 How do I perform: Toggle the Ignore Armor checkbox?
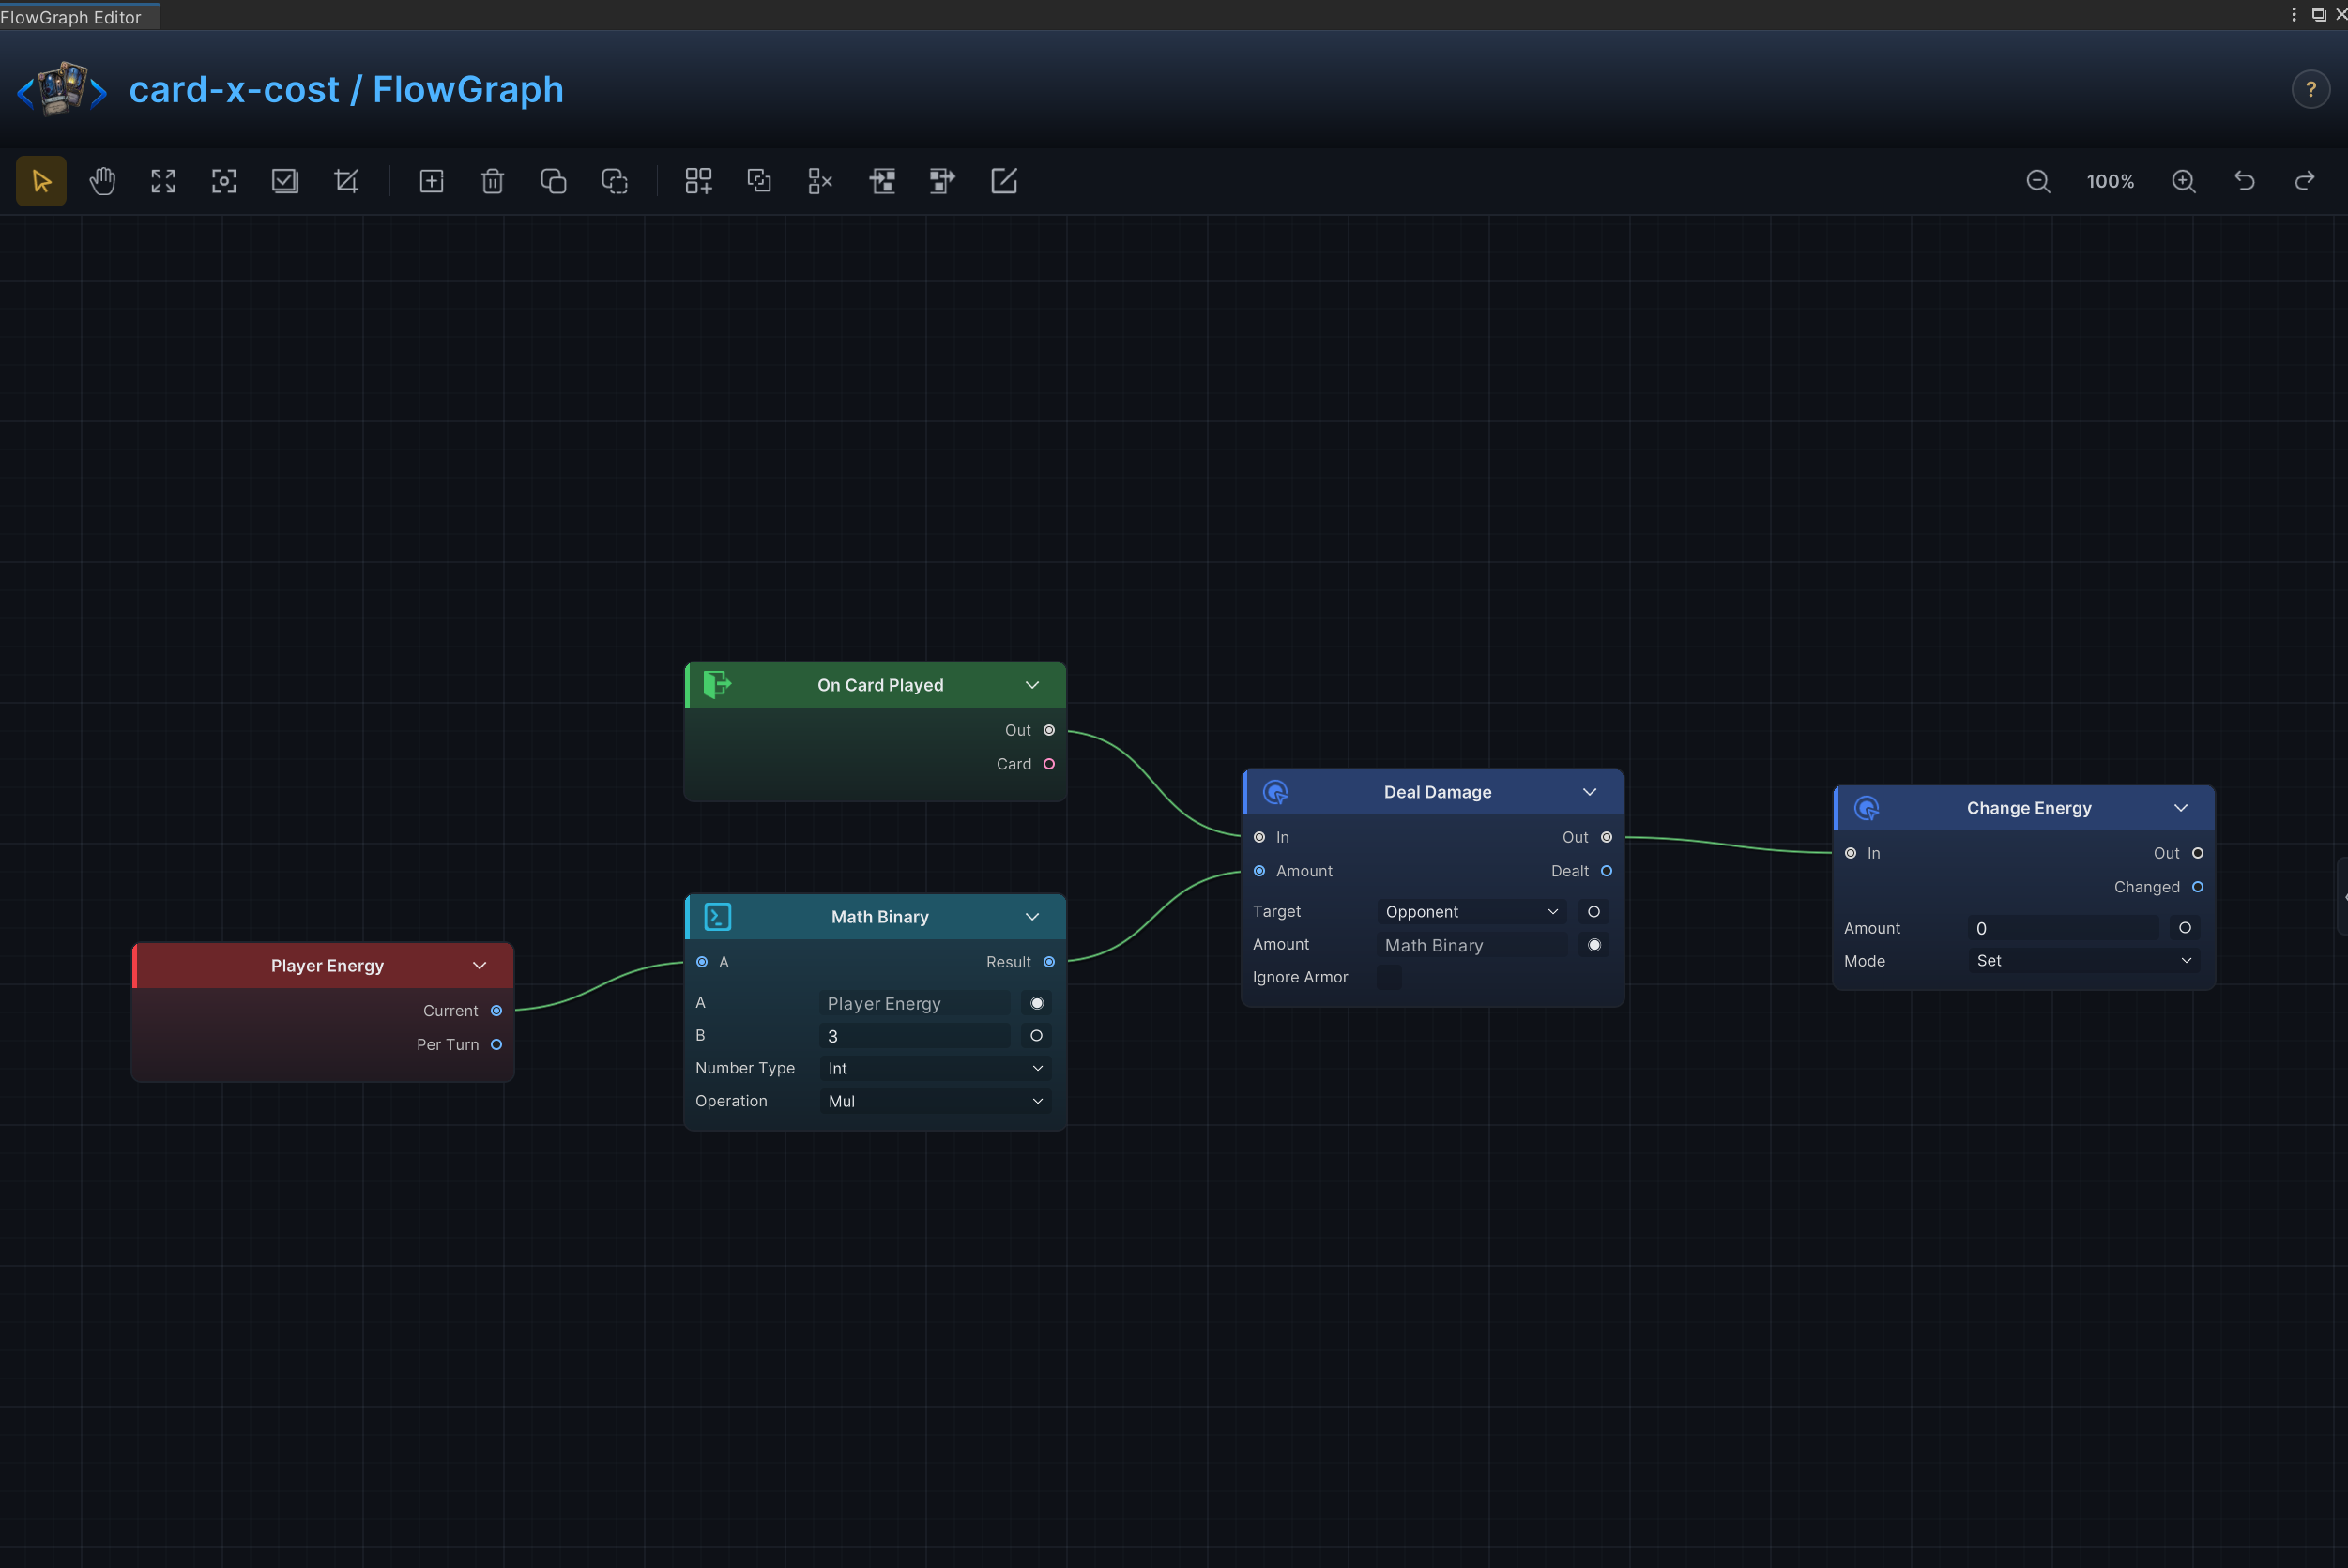[x=1389, y=977]
